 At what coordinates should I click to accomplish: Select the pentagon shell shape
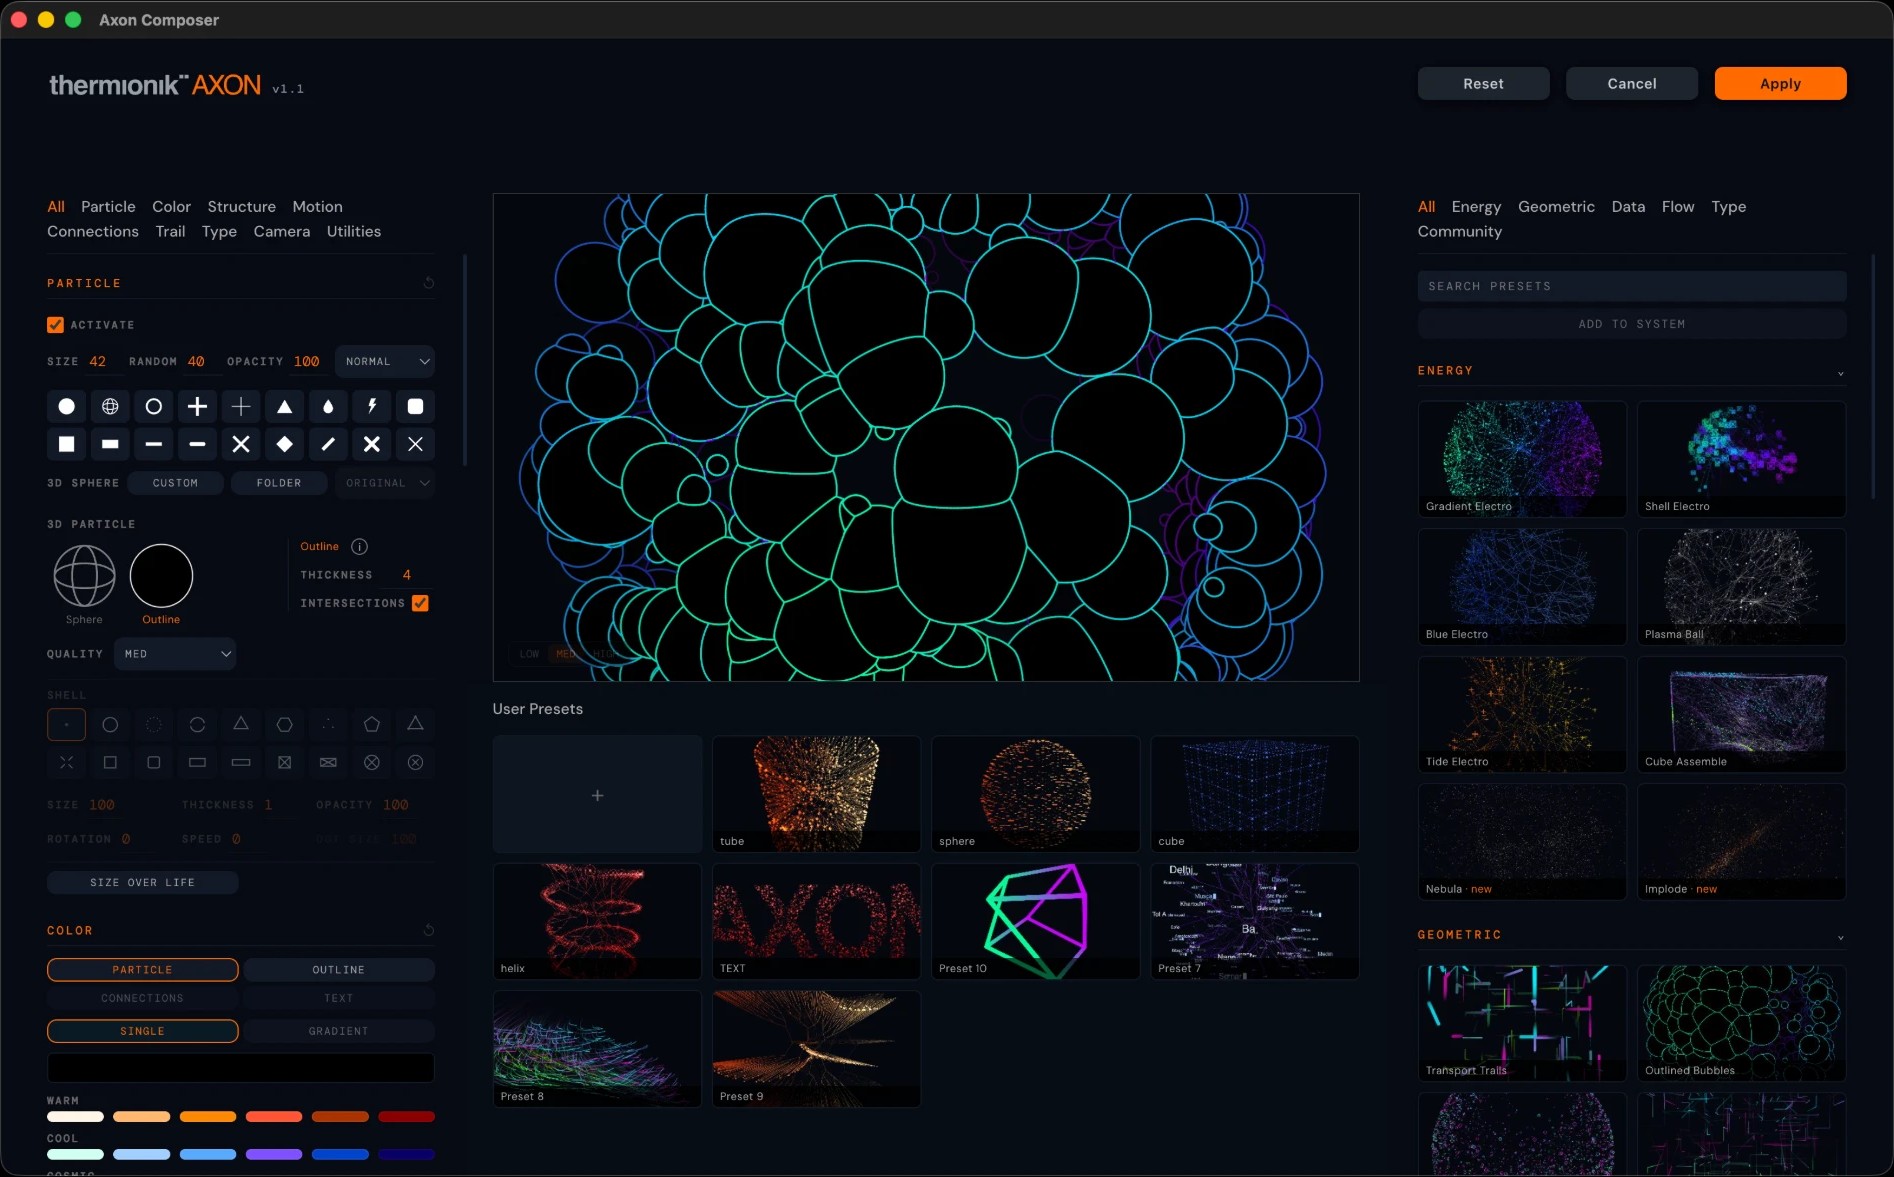[372, 724]
